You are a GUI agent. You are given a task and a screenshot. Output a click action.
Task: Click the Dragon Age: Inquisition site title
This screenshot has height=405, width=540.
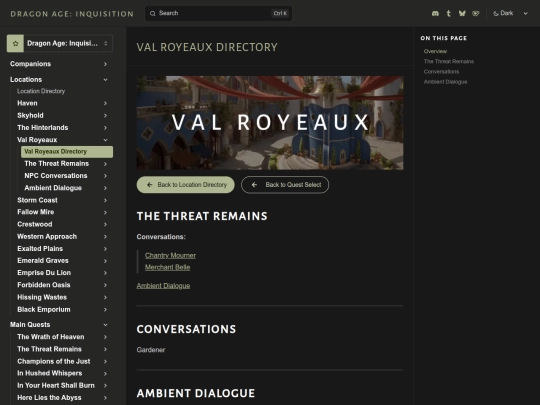72,14
